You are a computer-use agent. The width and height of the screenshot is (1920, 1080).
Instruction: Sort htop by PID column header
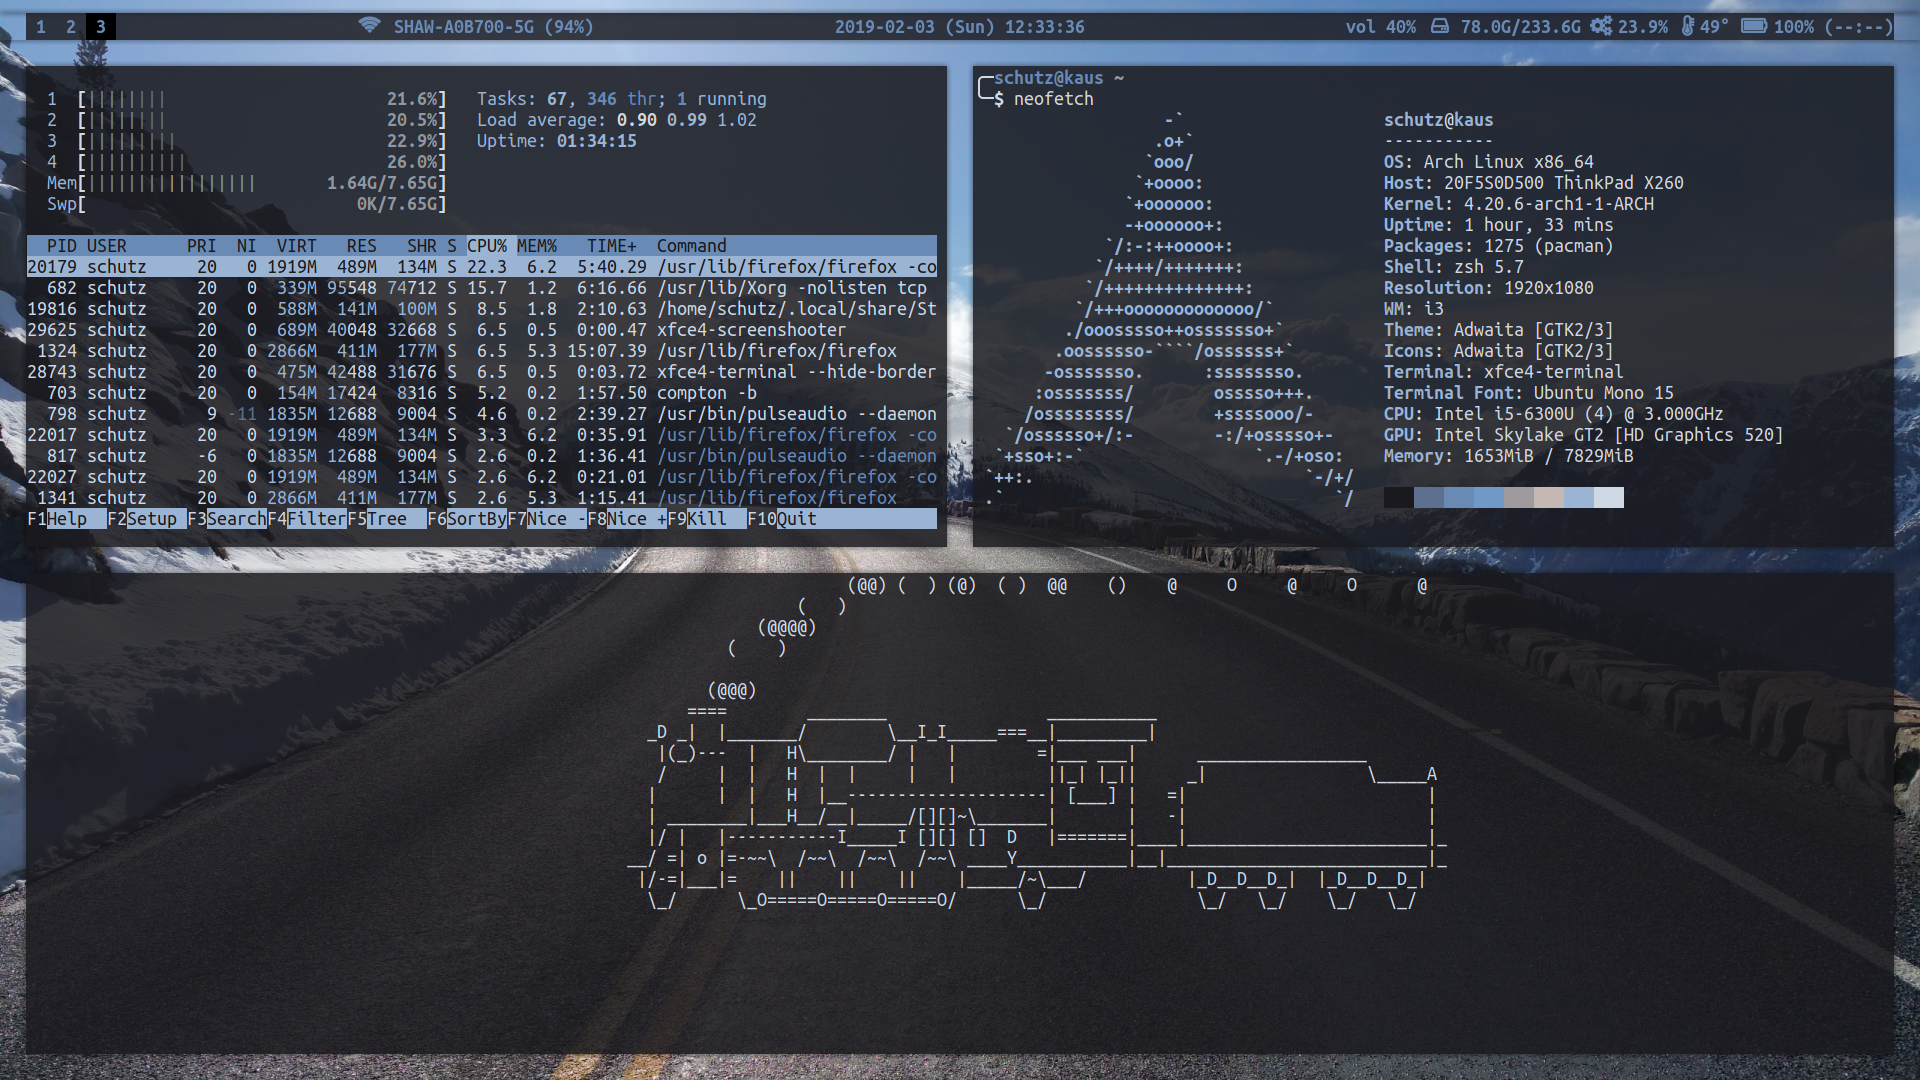(61, 246)
